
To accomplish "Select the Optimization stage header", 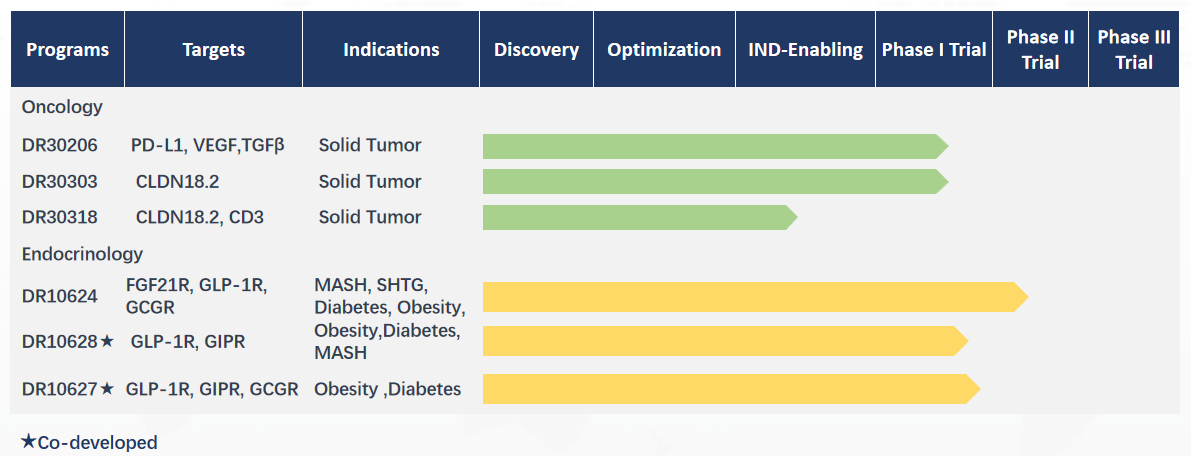I will pos(665,49).
